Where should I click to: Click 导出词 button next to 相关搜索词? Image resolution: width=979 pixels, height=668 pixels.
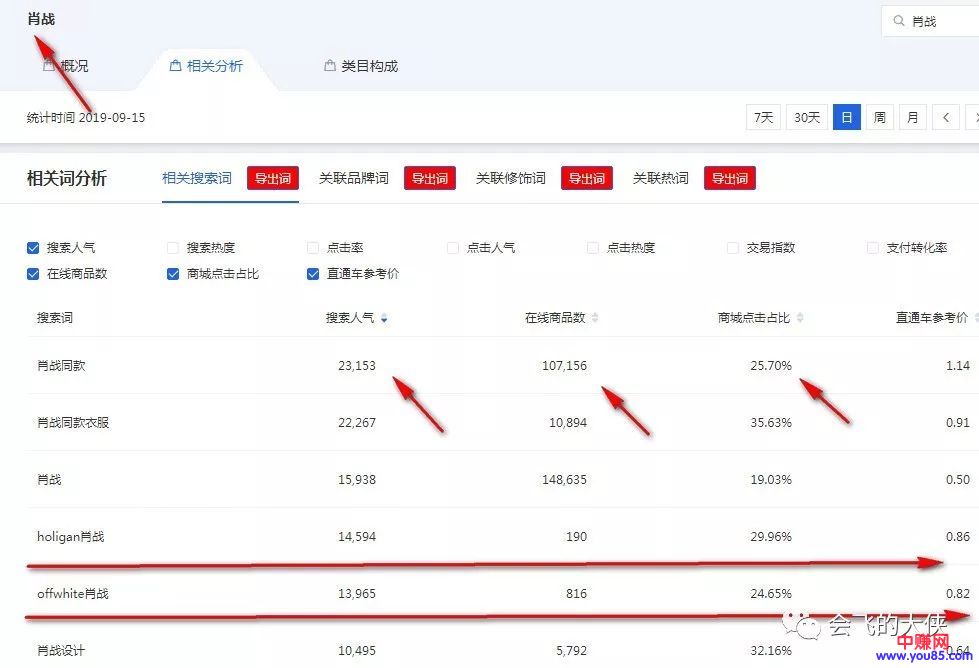pyautogui.click(x=272, y=178)
